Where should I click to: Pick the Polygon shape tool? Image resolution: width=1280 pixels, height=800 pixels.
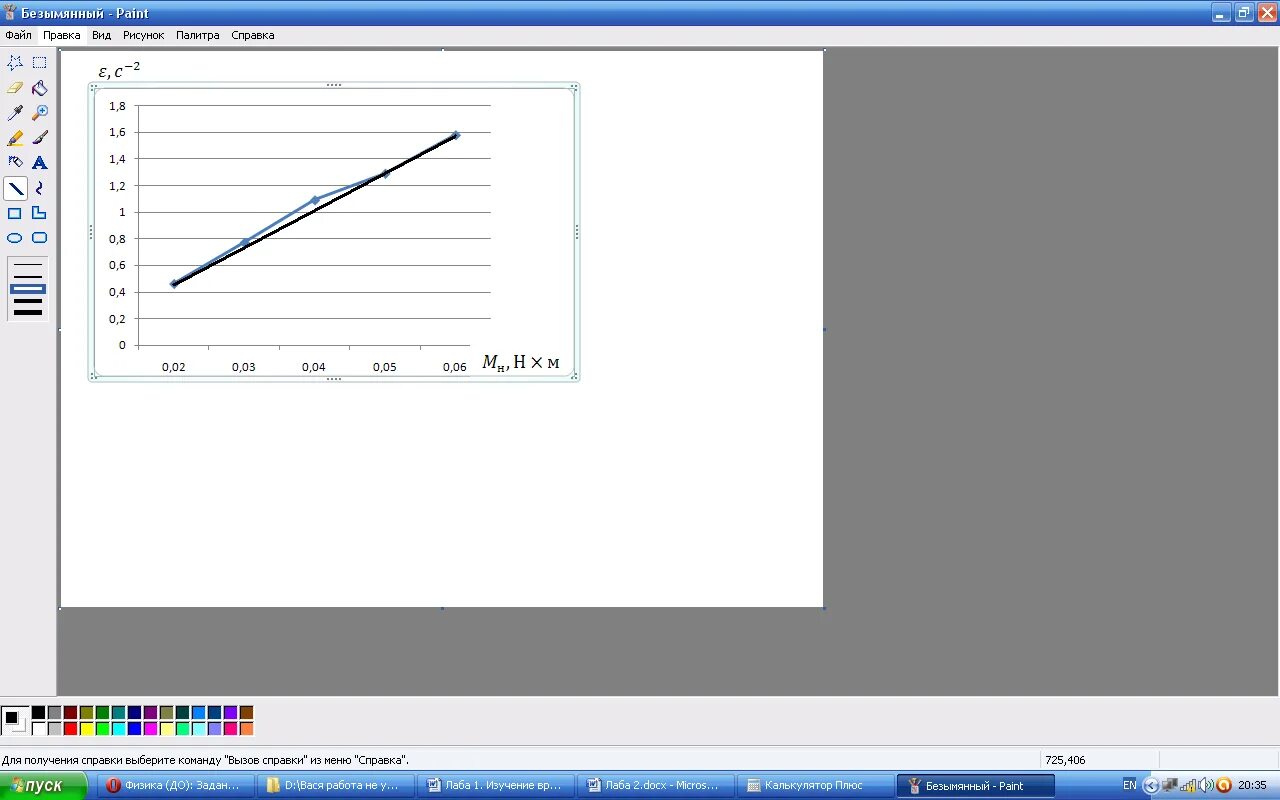point(40,213)
